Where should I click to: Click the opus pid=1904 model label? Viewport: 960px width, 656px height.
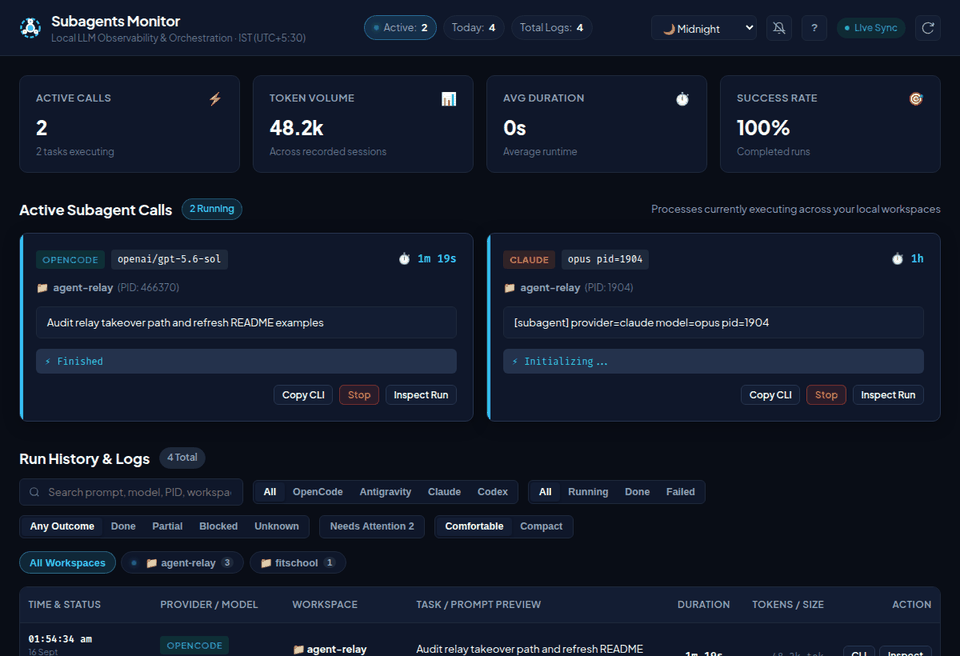[605, 259]
